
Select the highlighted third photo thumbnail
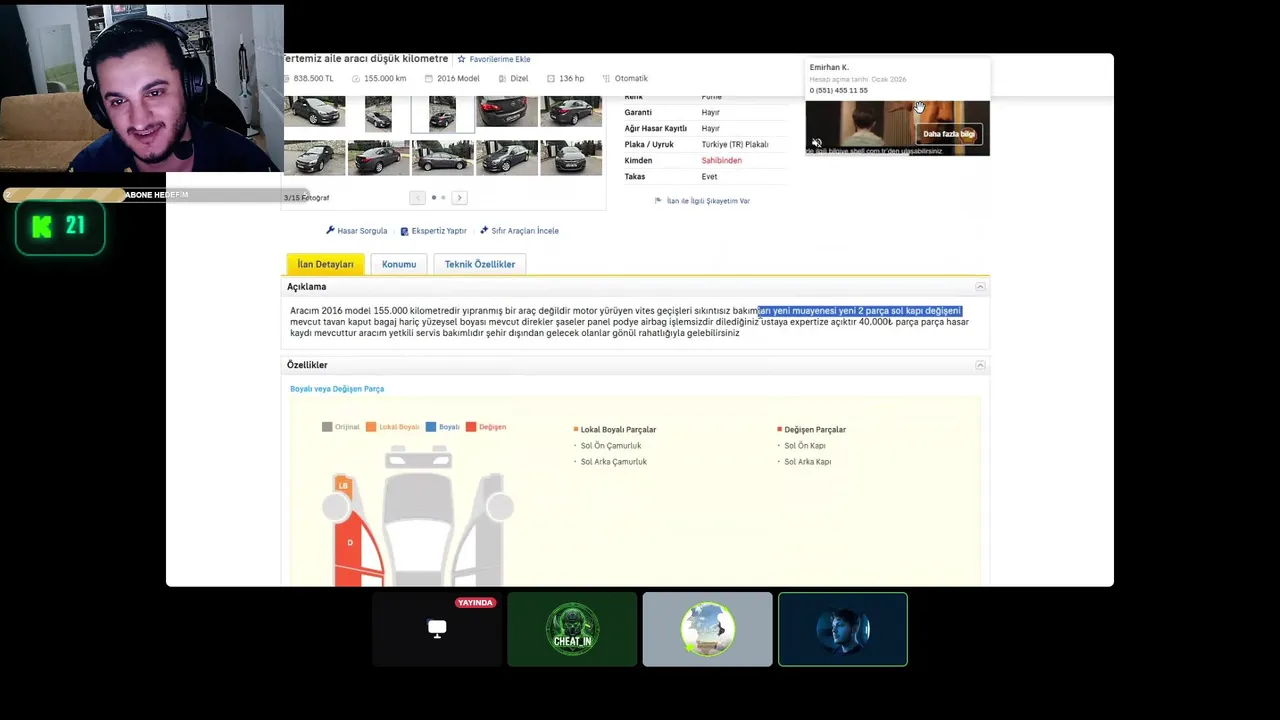(442, 113)
